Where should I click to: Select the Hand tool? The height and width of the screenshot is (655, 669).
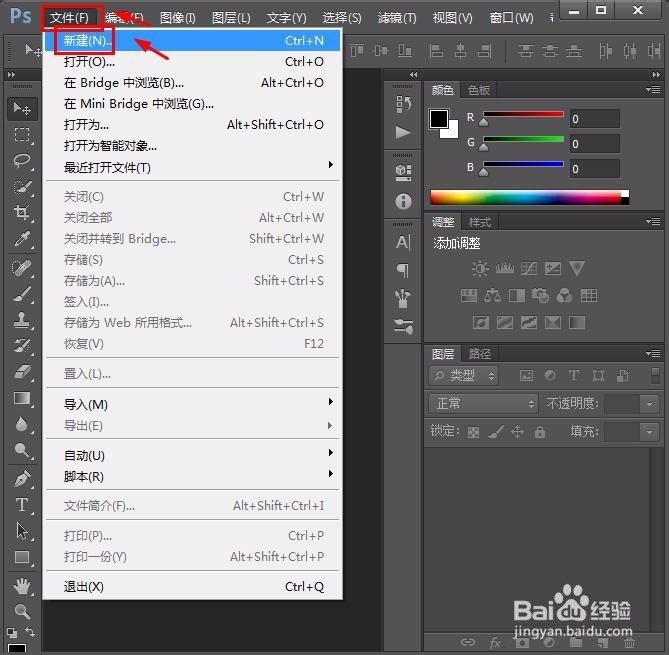coord(22,586)
